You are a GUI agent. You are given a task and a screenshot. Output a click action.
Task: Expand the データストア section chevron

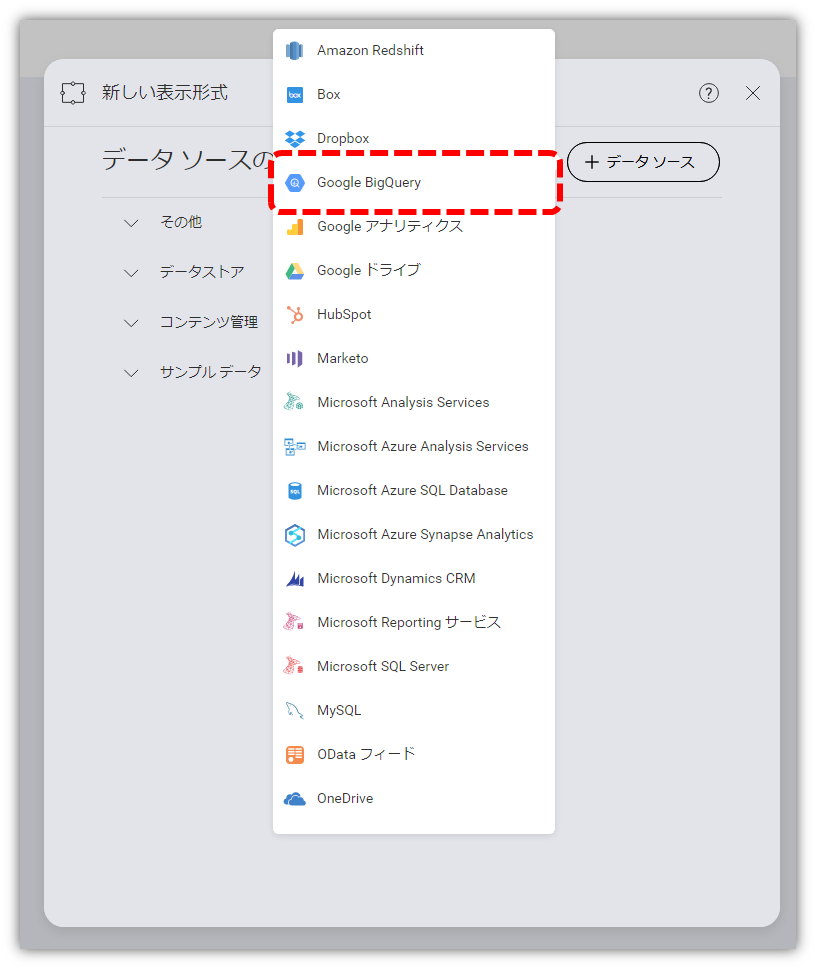tap(131, 273)
